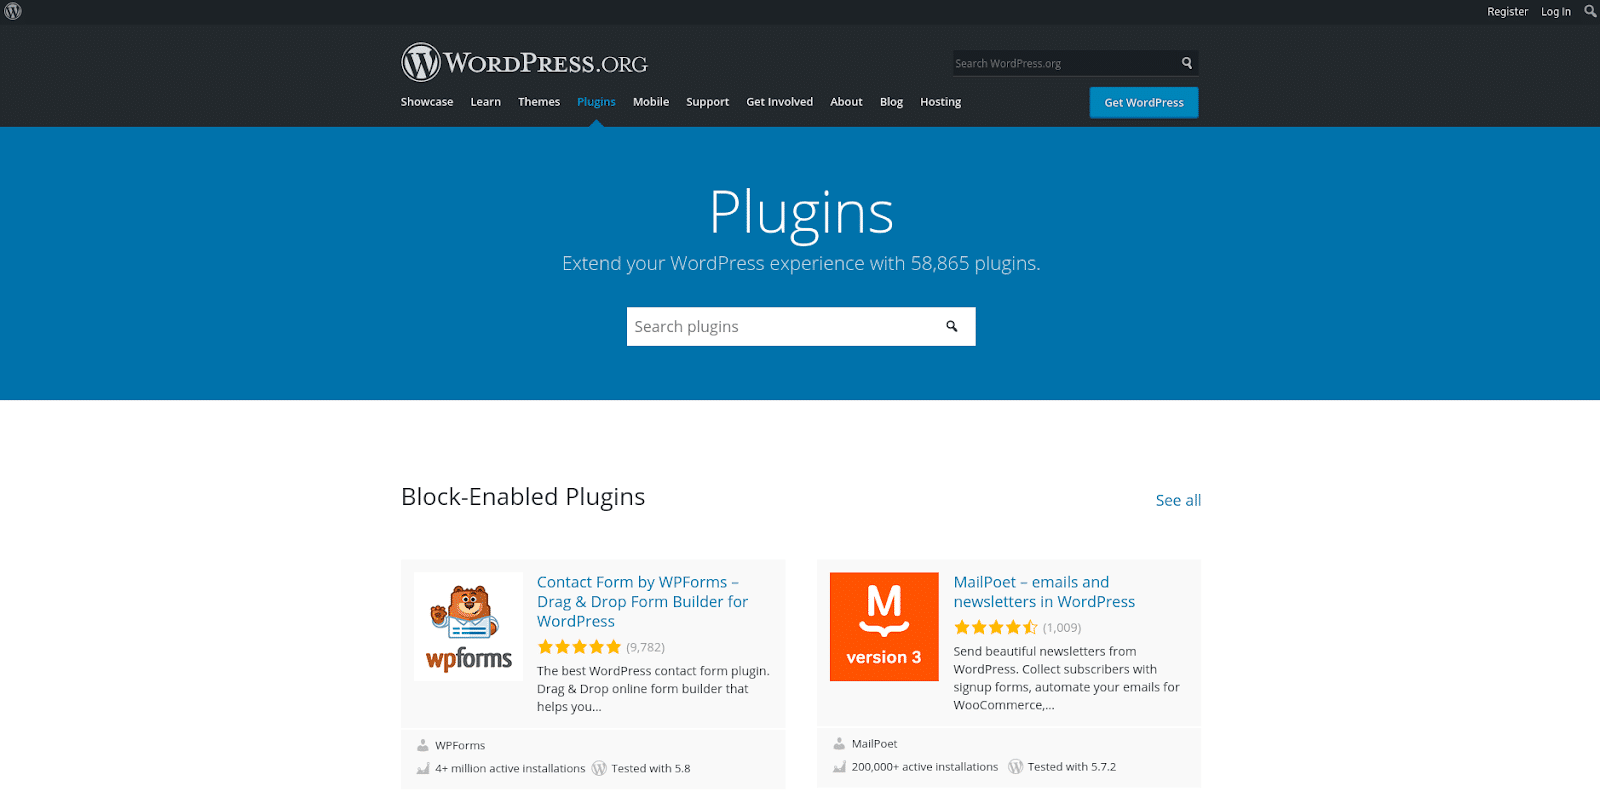Go to the Learn menu item
This screenshot has height=809, width=1600.
coord(486,102)
